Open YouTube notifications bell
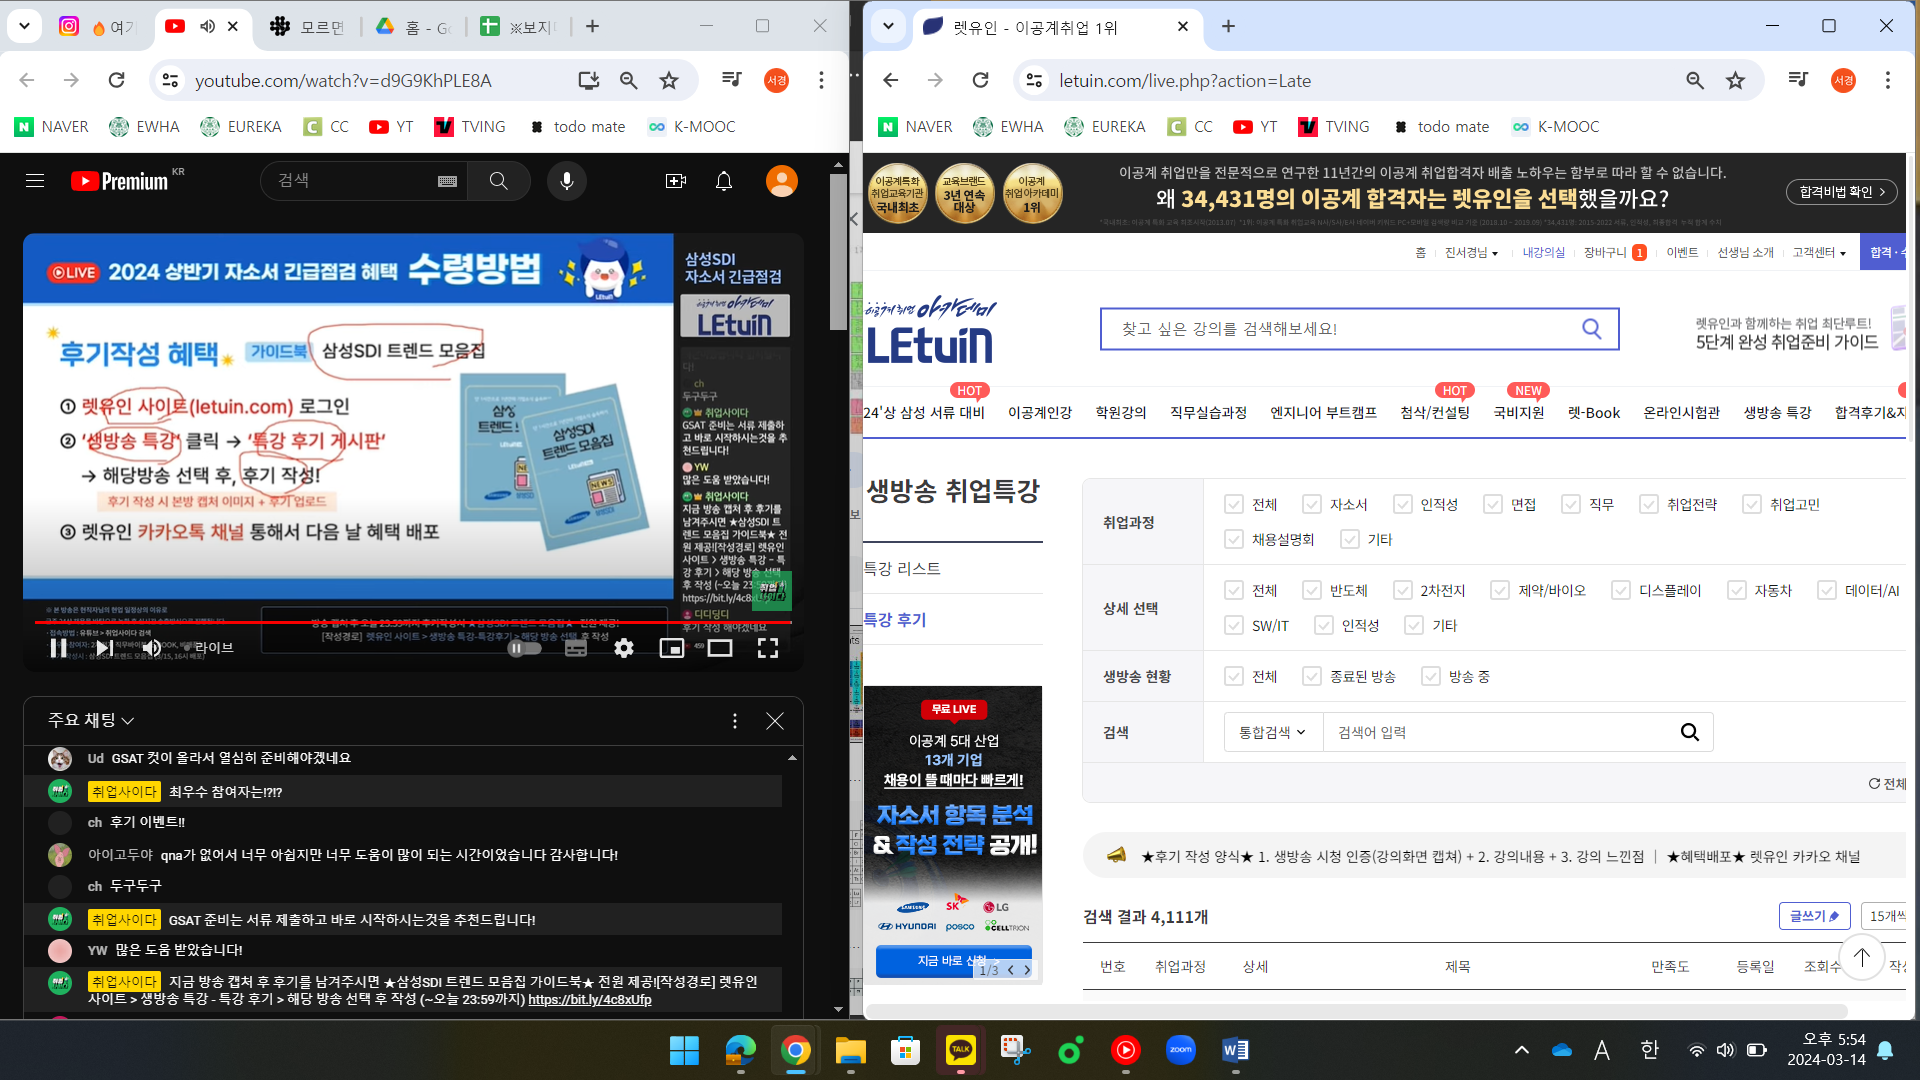Image resolution: width=1920 pixels, height=1080 pixels. pos(724,181)
